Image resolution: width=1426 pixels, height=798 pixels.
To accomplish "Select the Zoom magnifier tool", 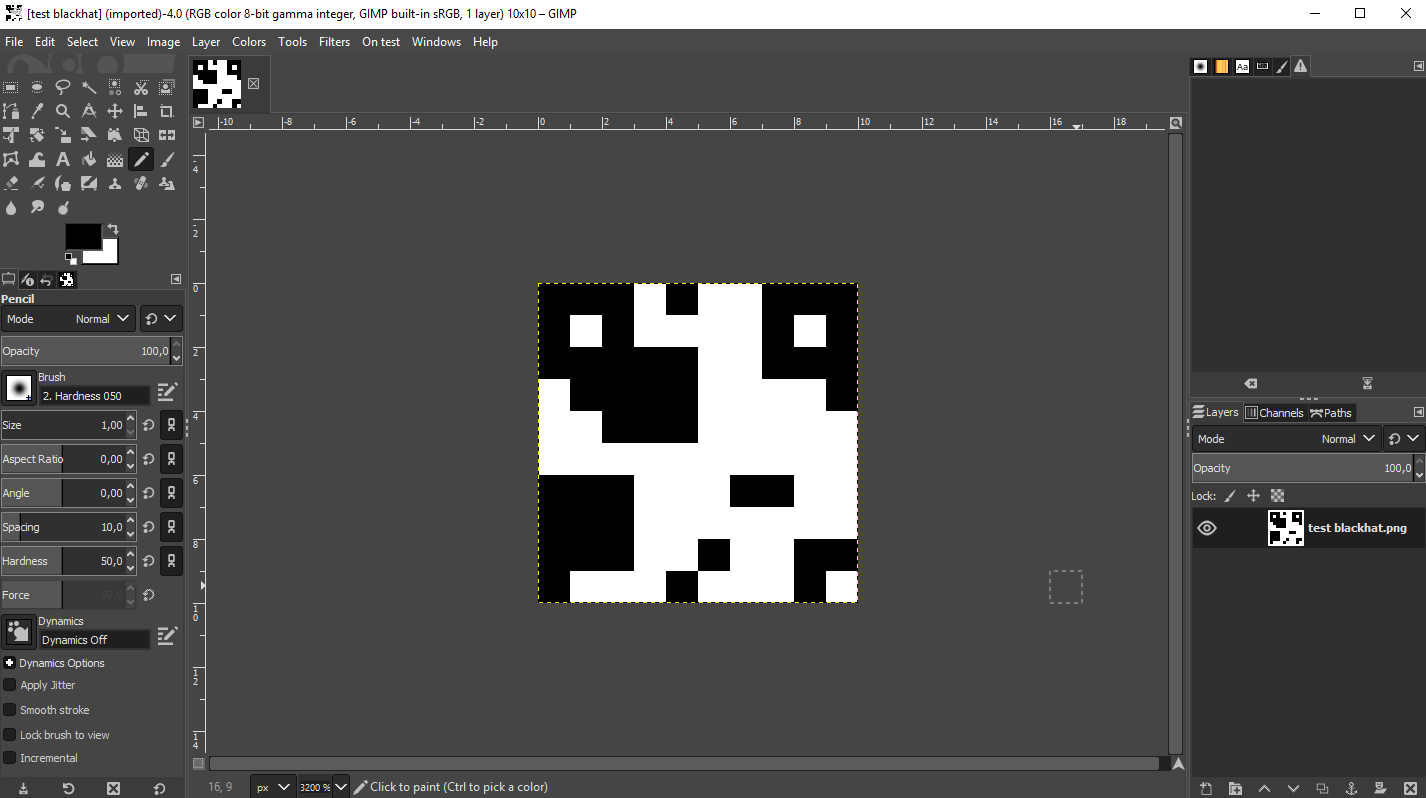I will [x=63, y=111].
